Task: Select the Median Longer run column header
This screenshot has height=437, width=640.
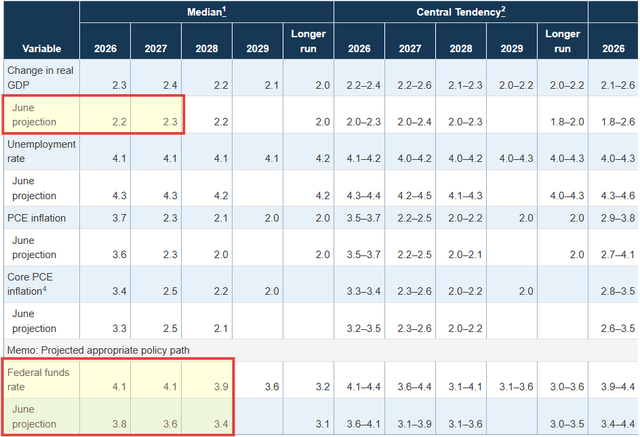Action: [308, 41]
